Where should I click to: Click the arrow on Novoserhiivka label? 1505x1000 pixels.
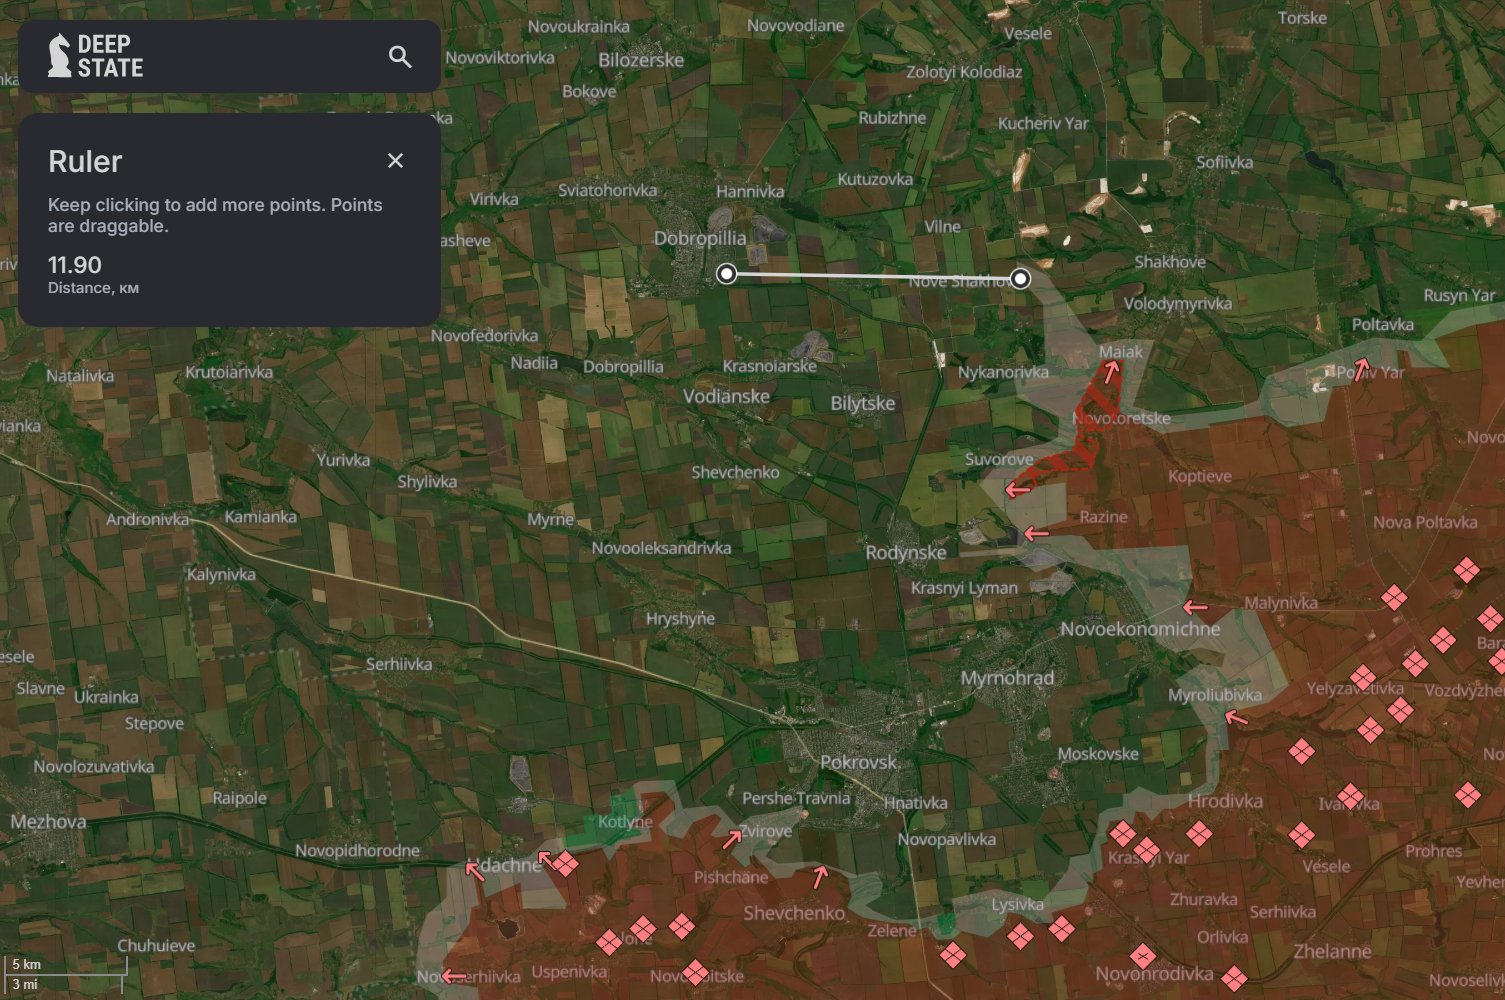(454, 976)
